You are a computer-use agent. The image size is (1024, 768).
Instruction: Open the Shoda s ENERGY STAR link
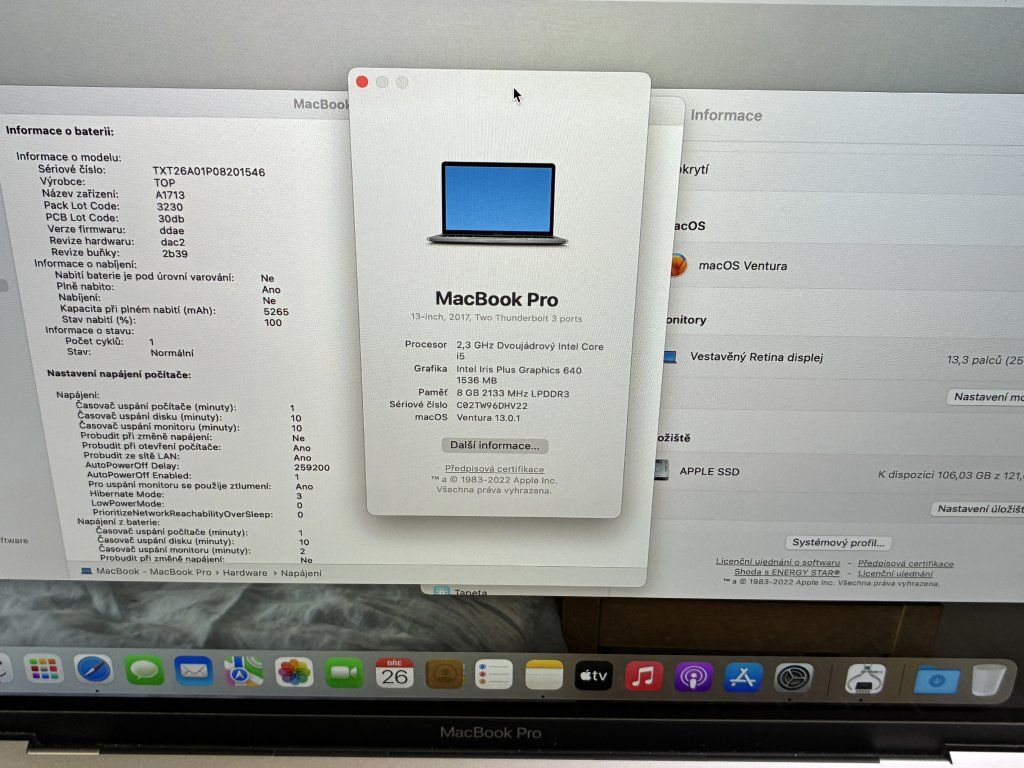(x=787, y=572)
